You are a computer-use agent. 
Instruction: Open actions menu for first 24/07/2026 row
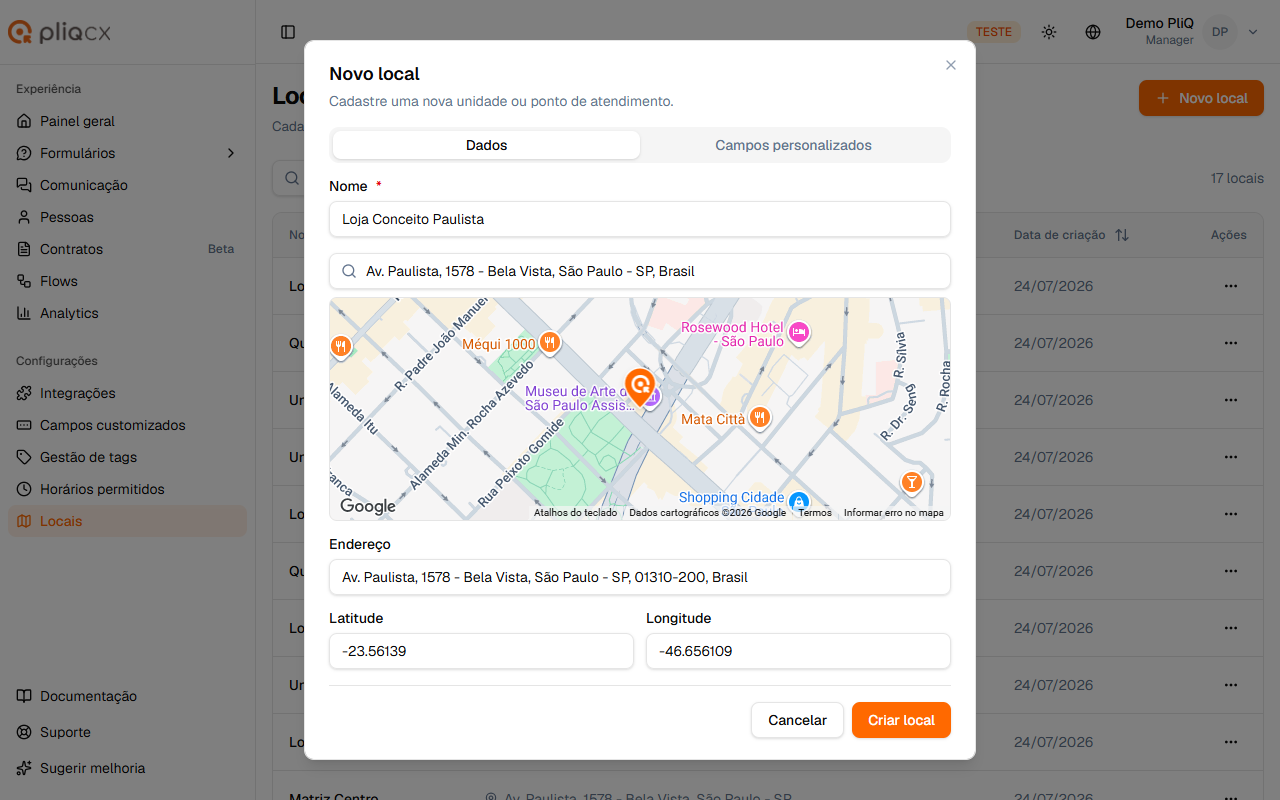[1230, 286]
